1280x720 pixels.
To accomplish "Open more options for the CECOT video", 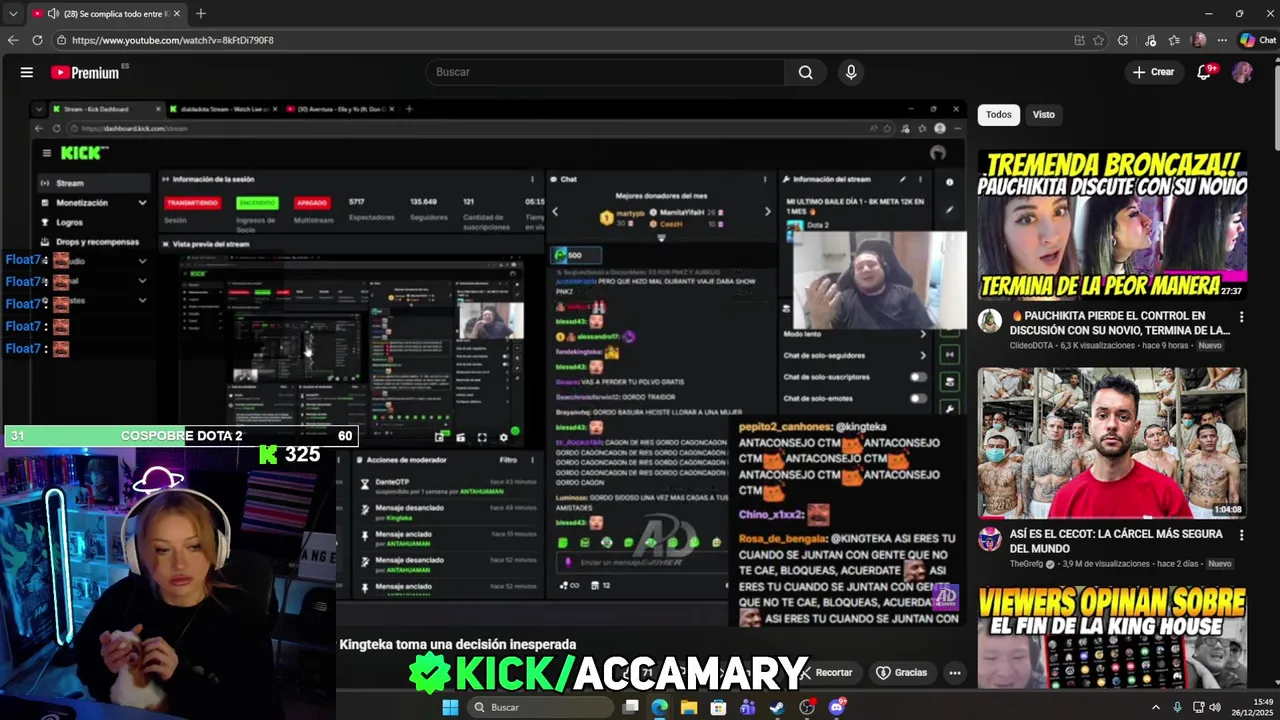I will (1241, 535).
